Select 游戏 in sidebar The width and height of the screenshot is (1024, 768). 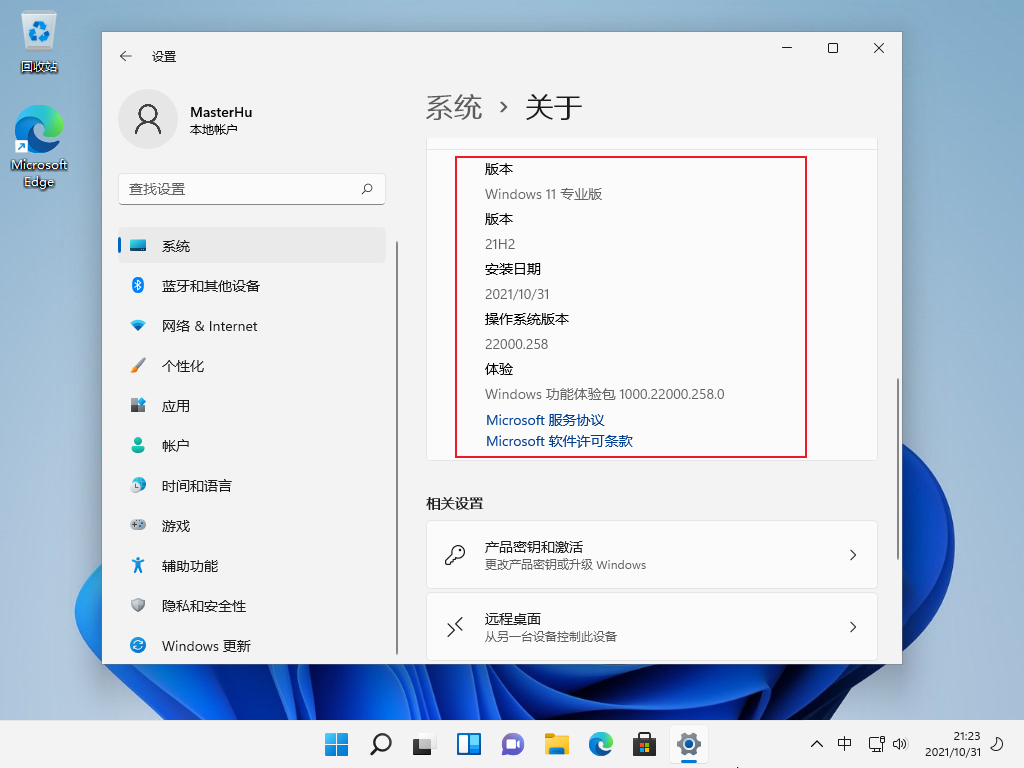pos(252,526)
